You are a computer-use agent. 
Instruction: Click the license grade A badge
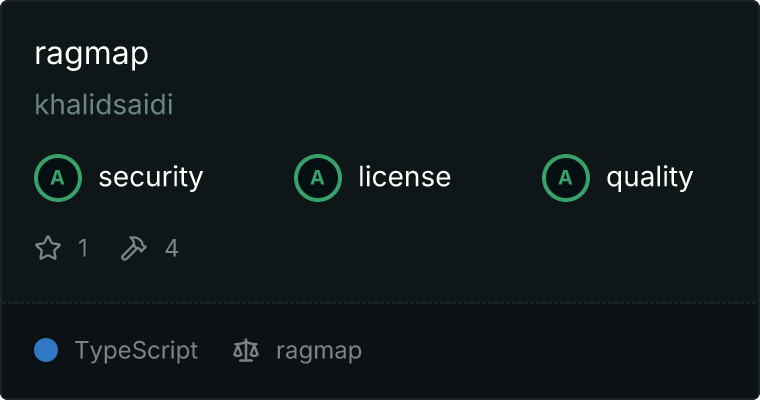317,178
